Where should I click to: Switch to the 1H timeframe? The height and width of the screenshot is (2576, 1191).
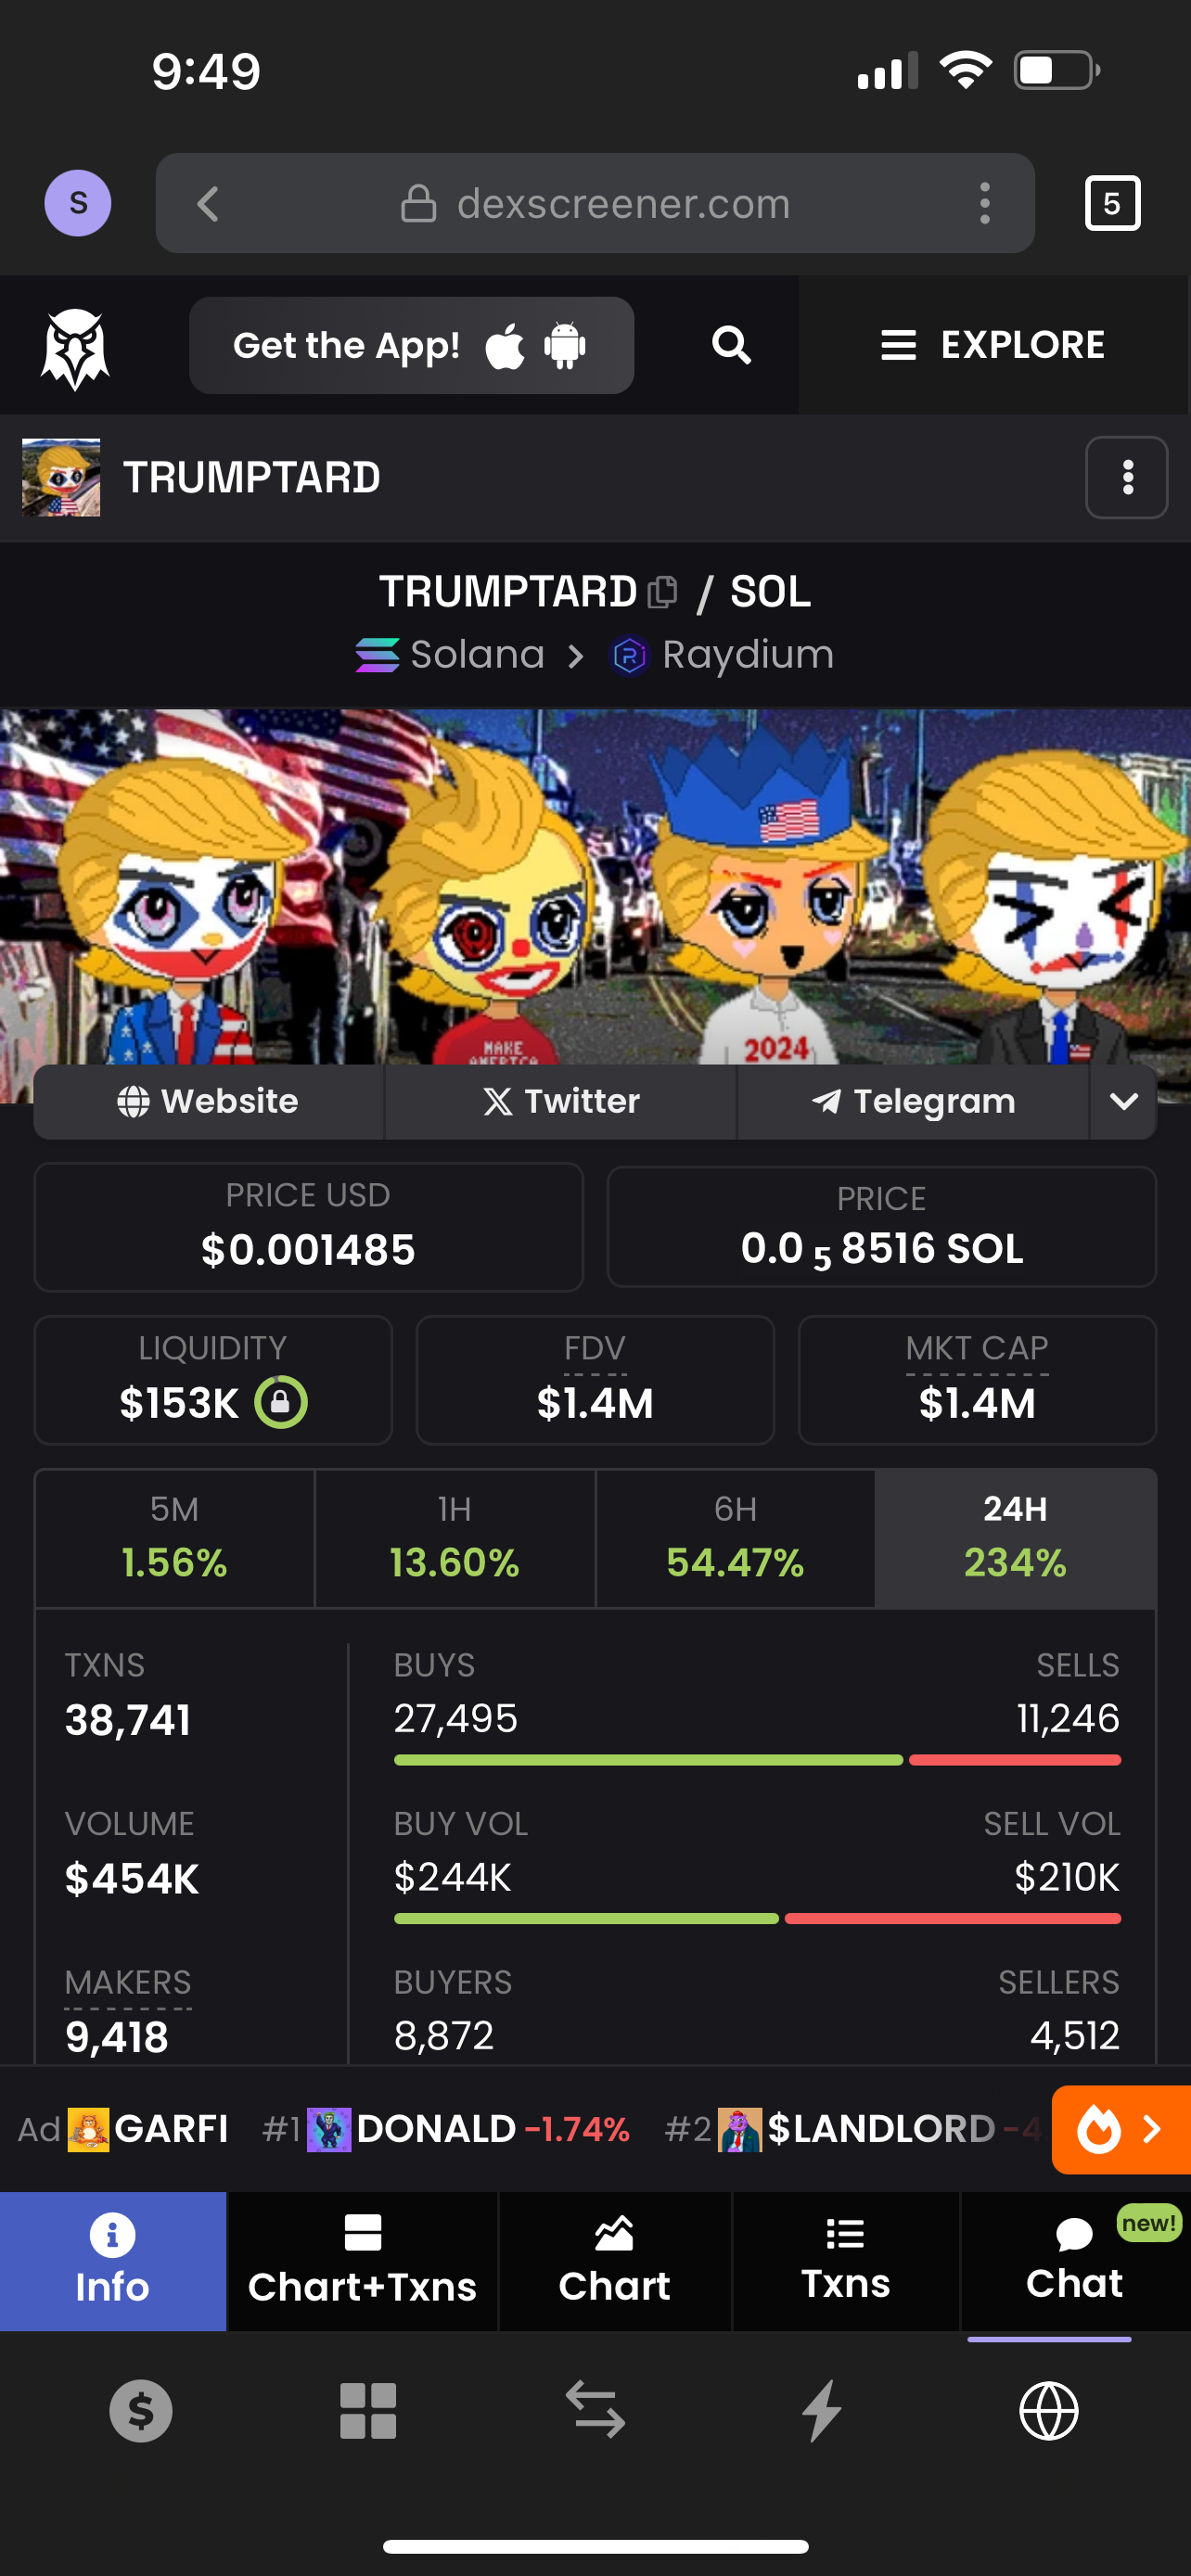click(x=455, y=1538)
